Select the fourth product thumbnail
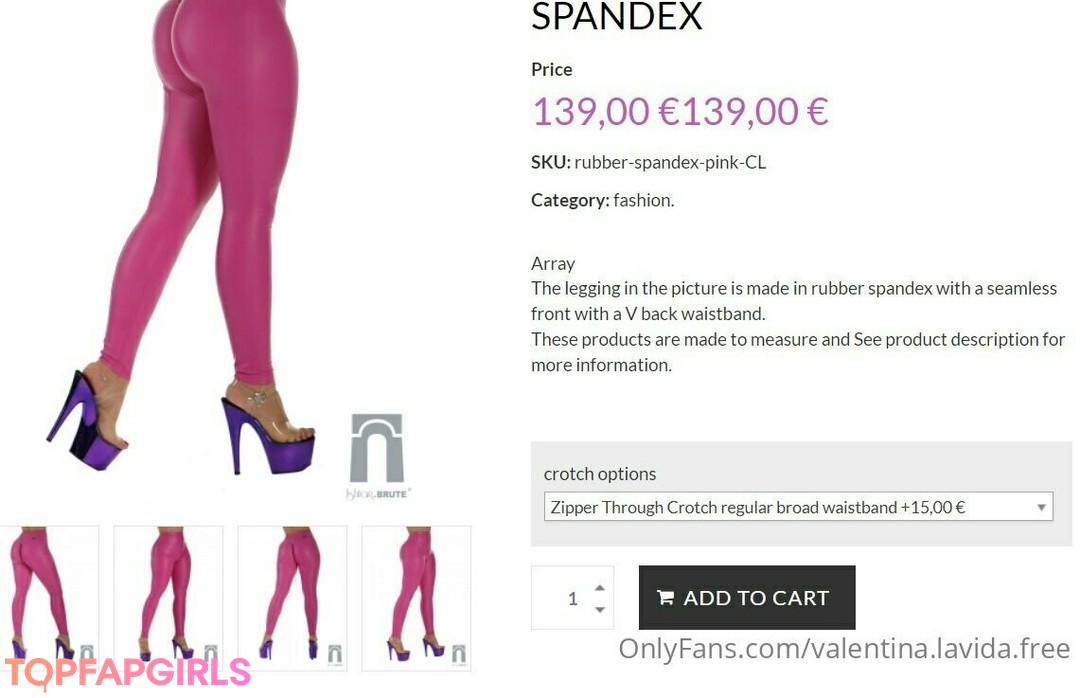 [416, 597]
